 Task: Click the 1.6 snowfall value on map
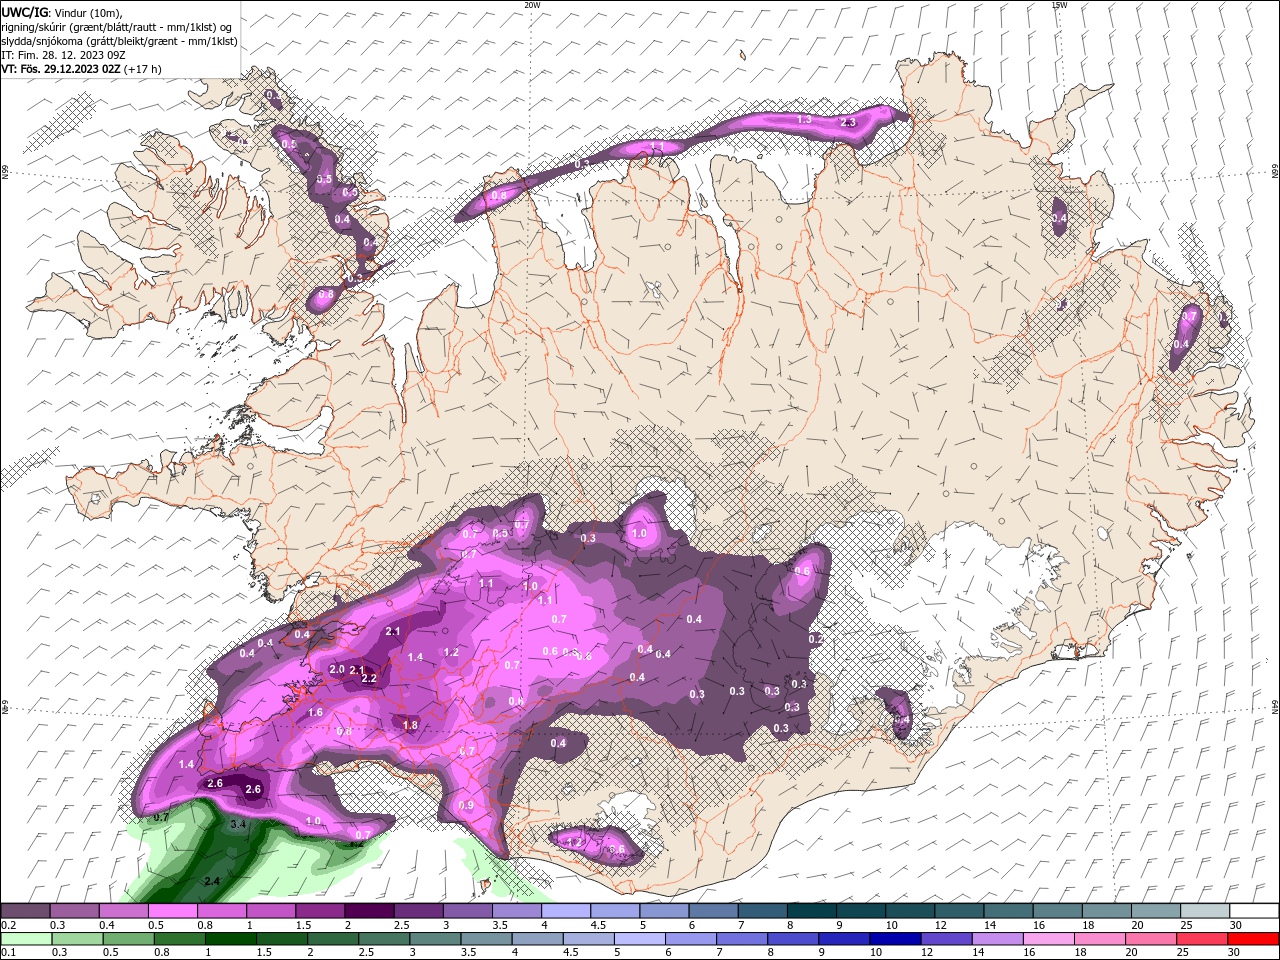pos(316,712)
